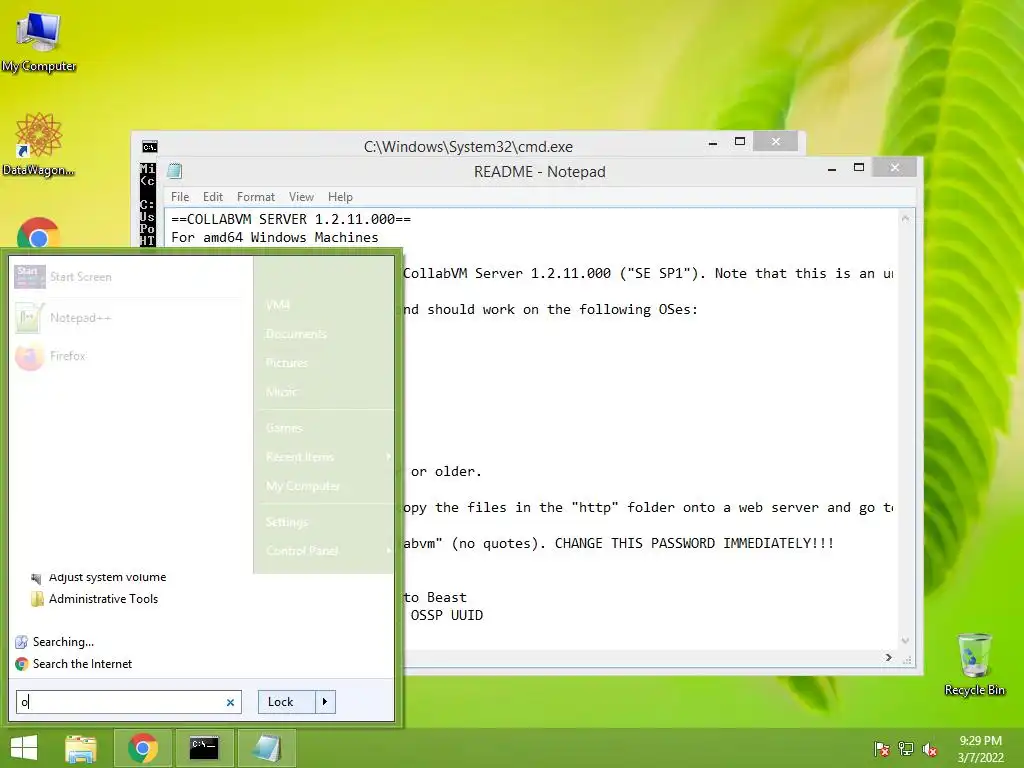Open Notepad Help menu
Viewport: 1024px width, 768px height.
pyautogui.click(x=340, y=197)
